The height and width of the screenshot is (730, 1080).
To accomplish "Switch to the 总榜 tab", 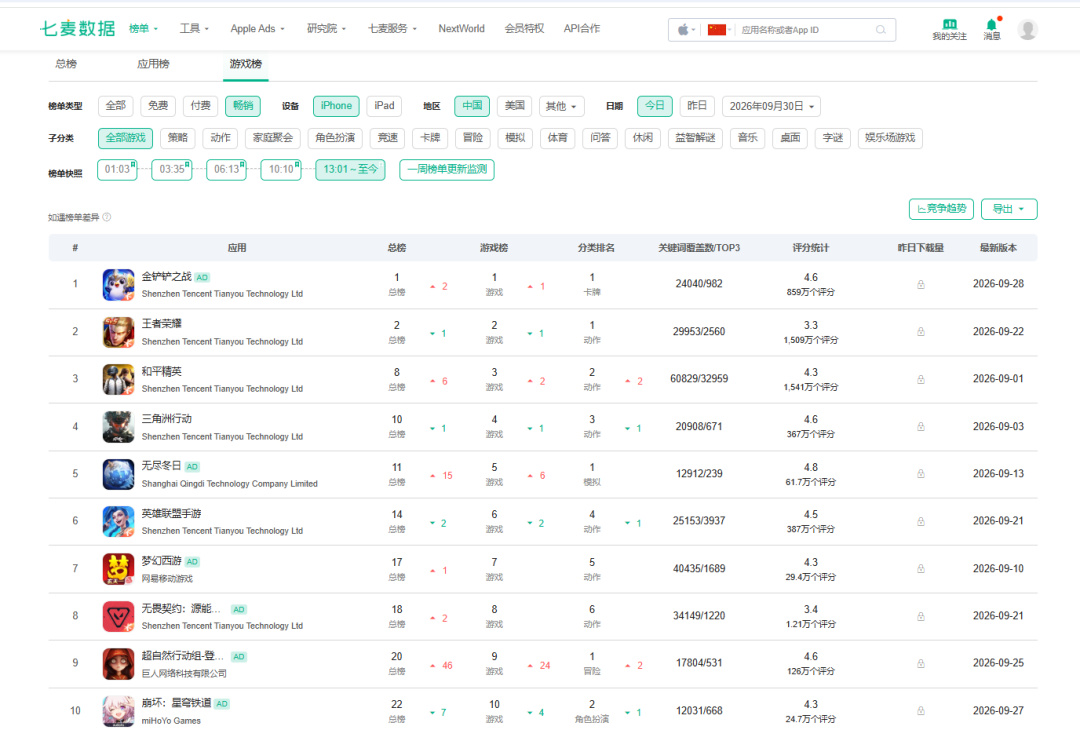I will pos(66,64).
